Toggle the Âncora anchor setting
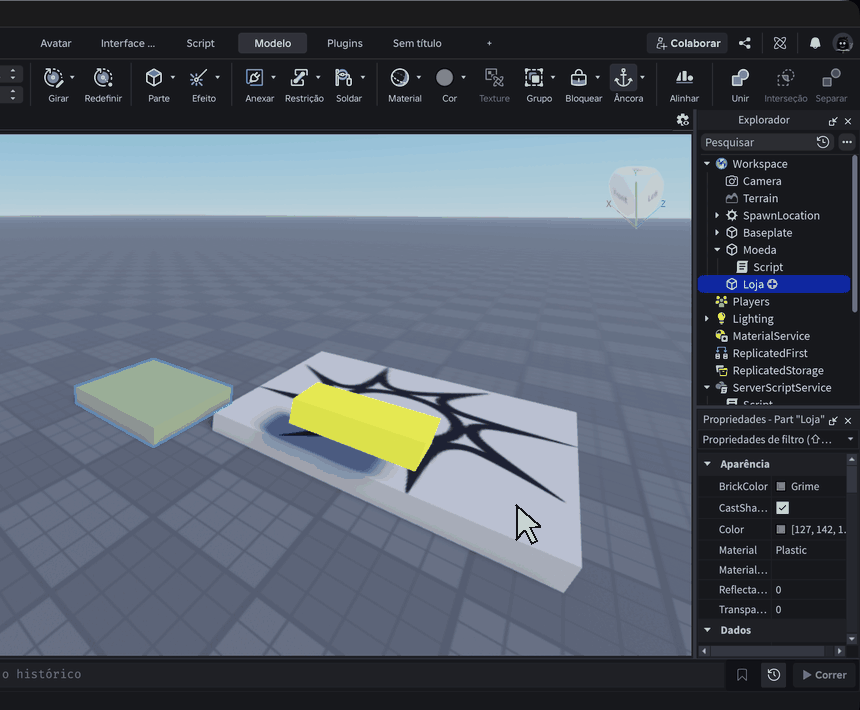860x710 pixels. click(x=624, y=78)
